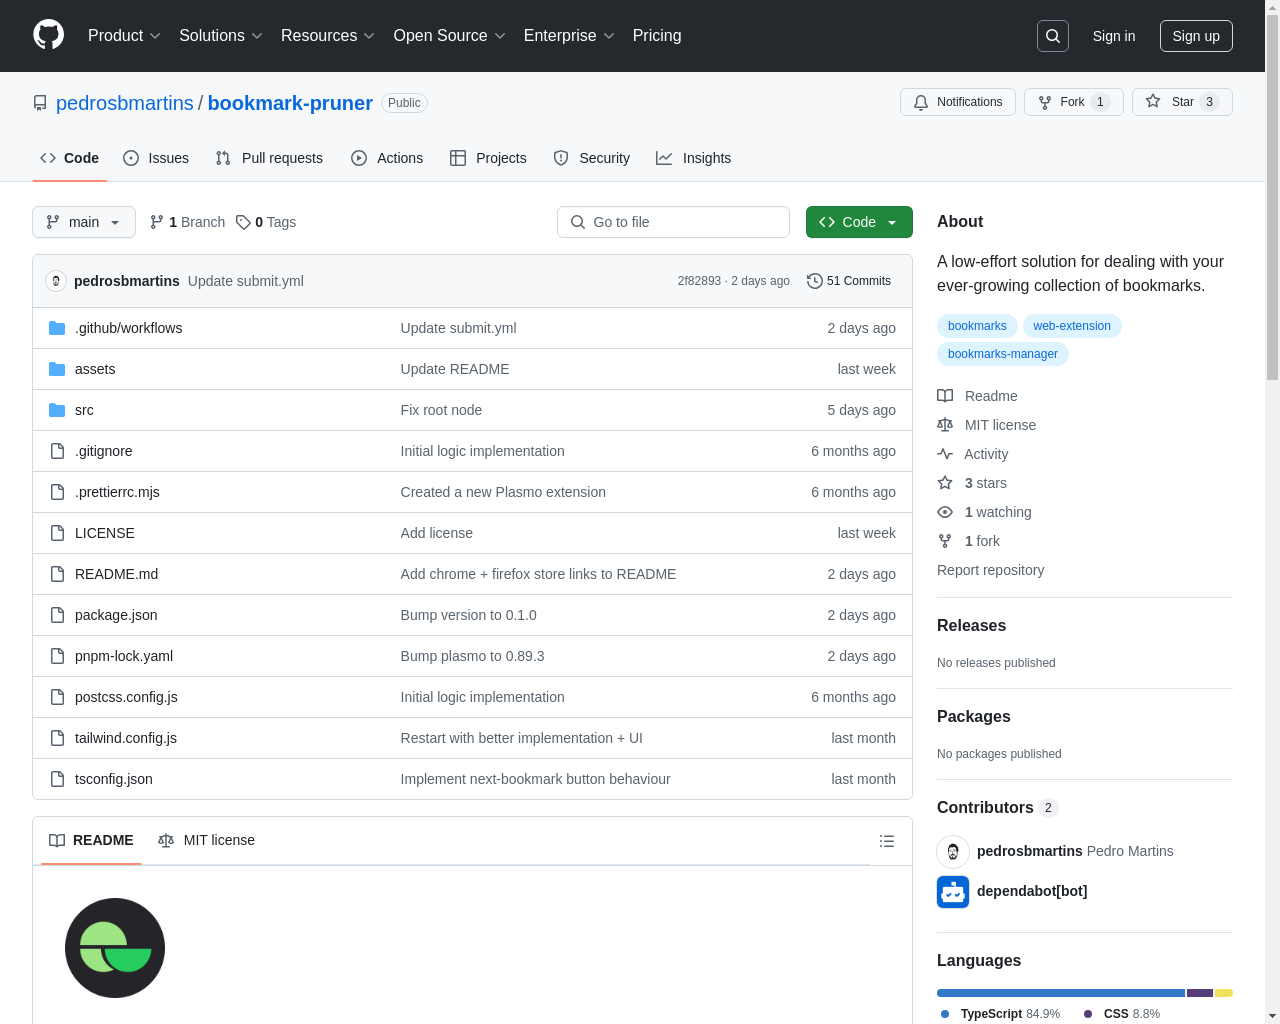Select the README tab in file panel
Image resolution: width=1280 pixels, height=1024 pixels.
tap(91, 840)
